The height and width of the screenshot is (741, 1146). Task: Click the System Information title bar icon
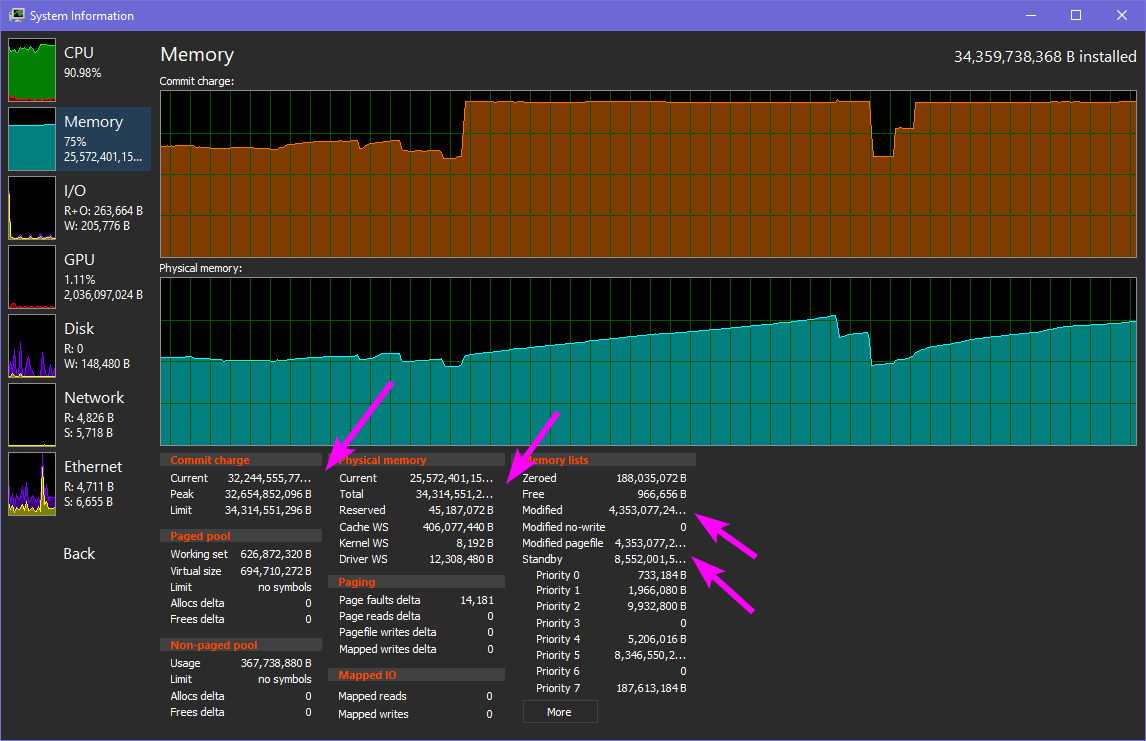click(x=16, y=15)
